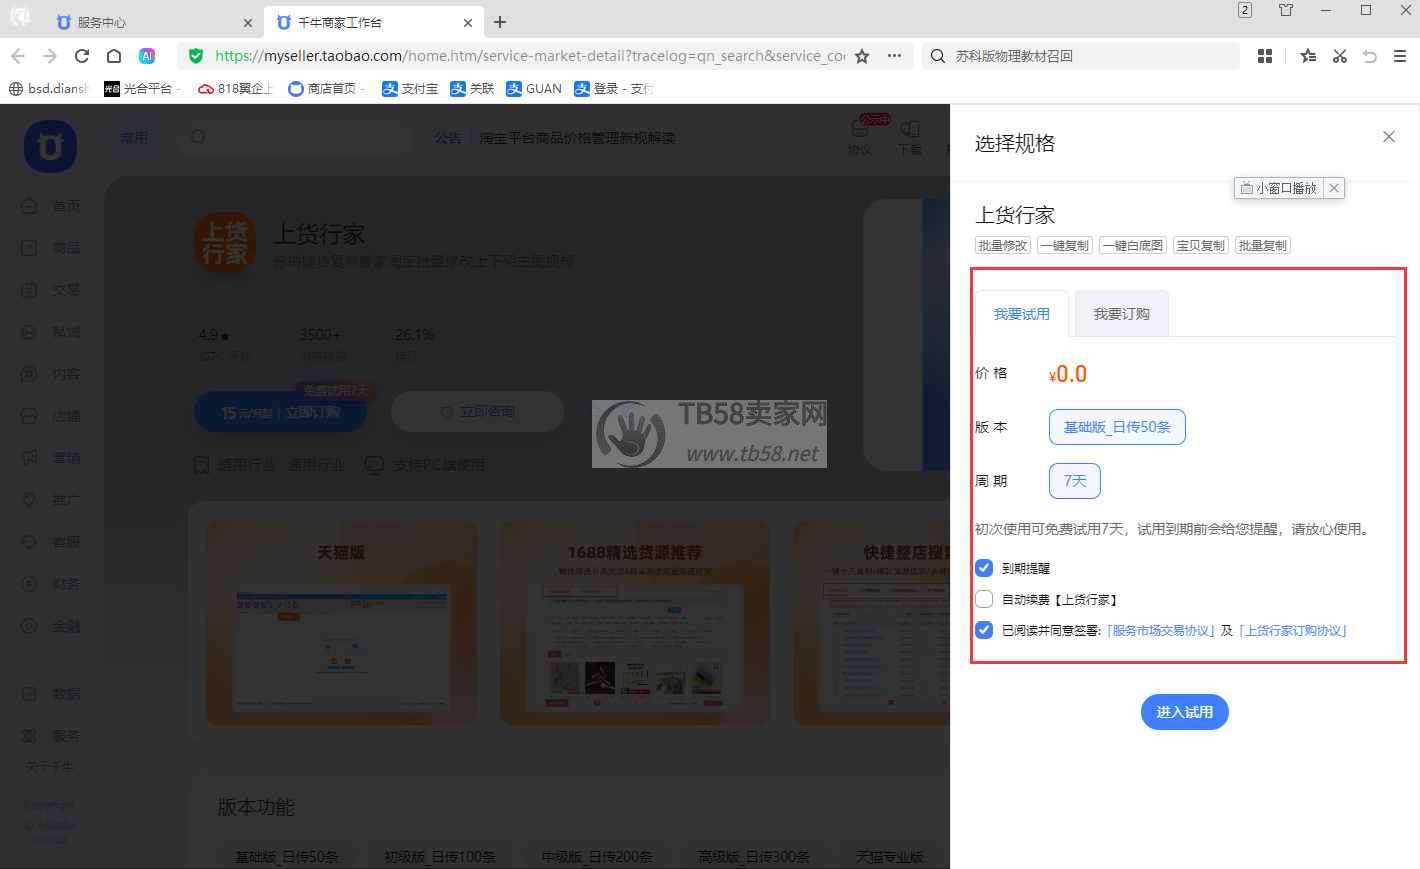The height and width of the screenshot is (869, 1420).
Task: Click the 进入试用 button
Action: point(1184,712)
